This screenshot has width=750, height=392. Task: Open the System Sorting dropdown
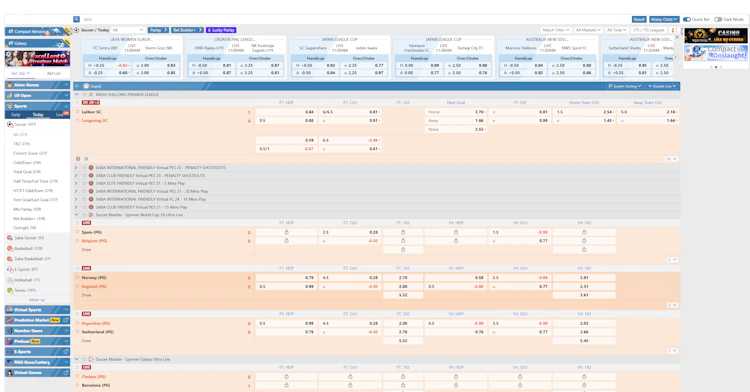(624, 86)
